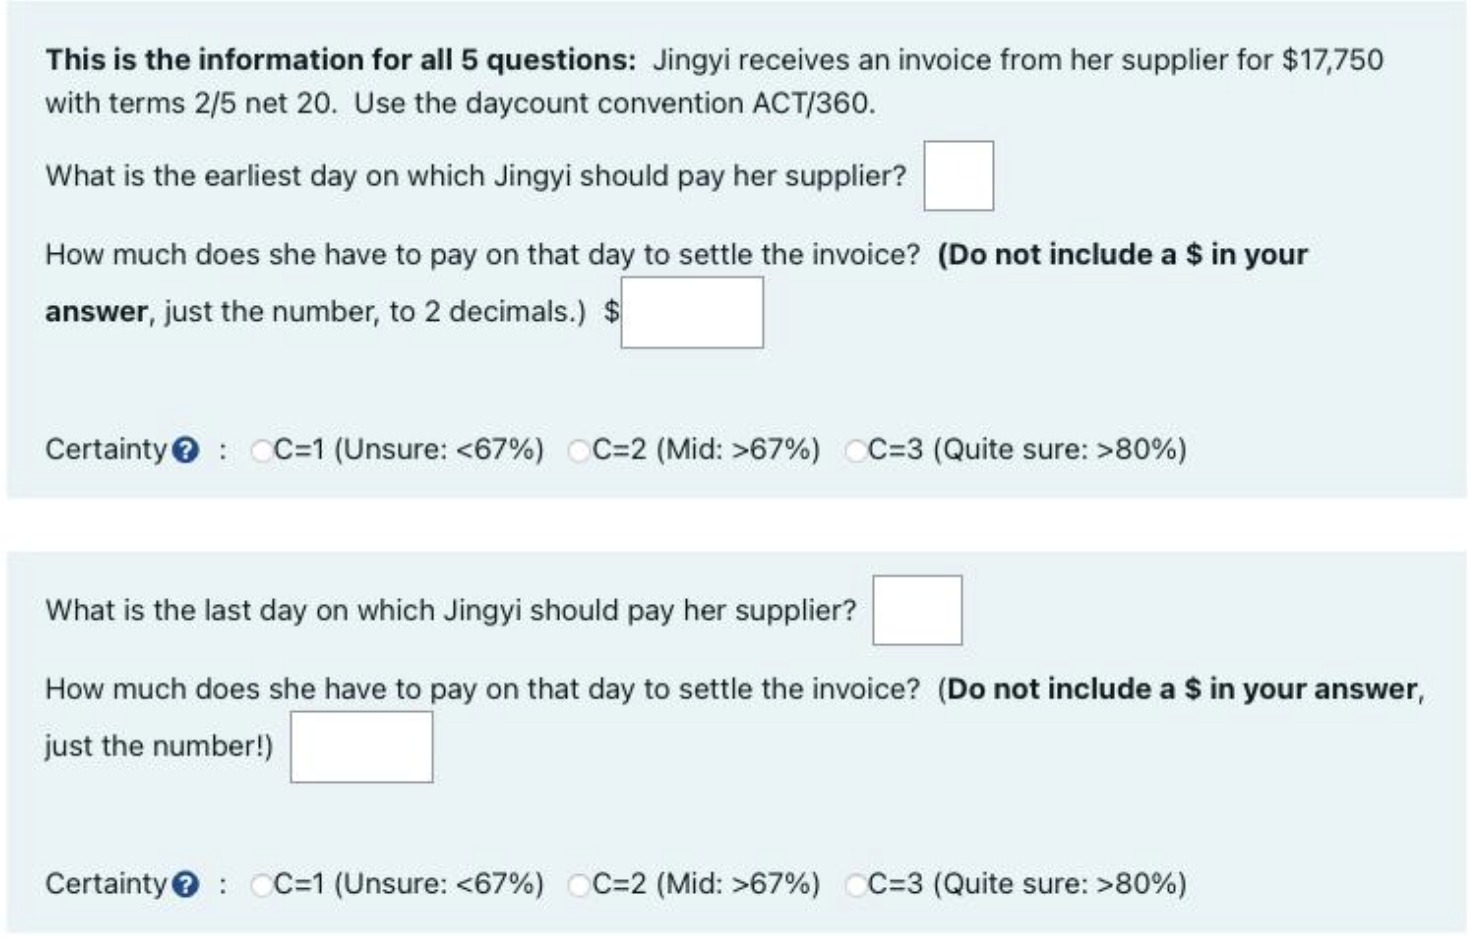
Task: Click the earliest payment day answer box
Action: click(x=961, y=176)
